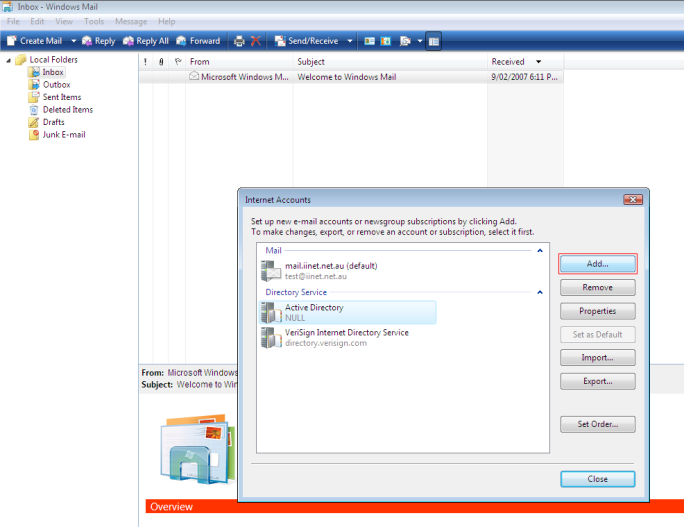
Task: Open the View menu
Action: point(64,21)
